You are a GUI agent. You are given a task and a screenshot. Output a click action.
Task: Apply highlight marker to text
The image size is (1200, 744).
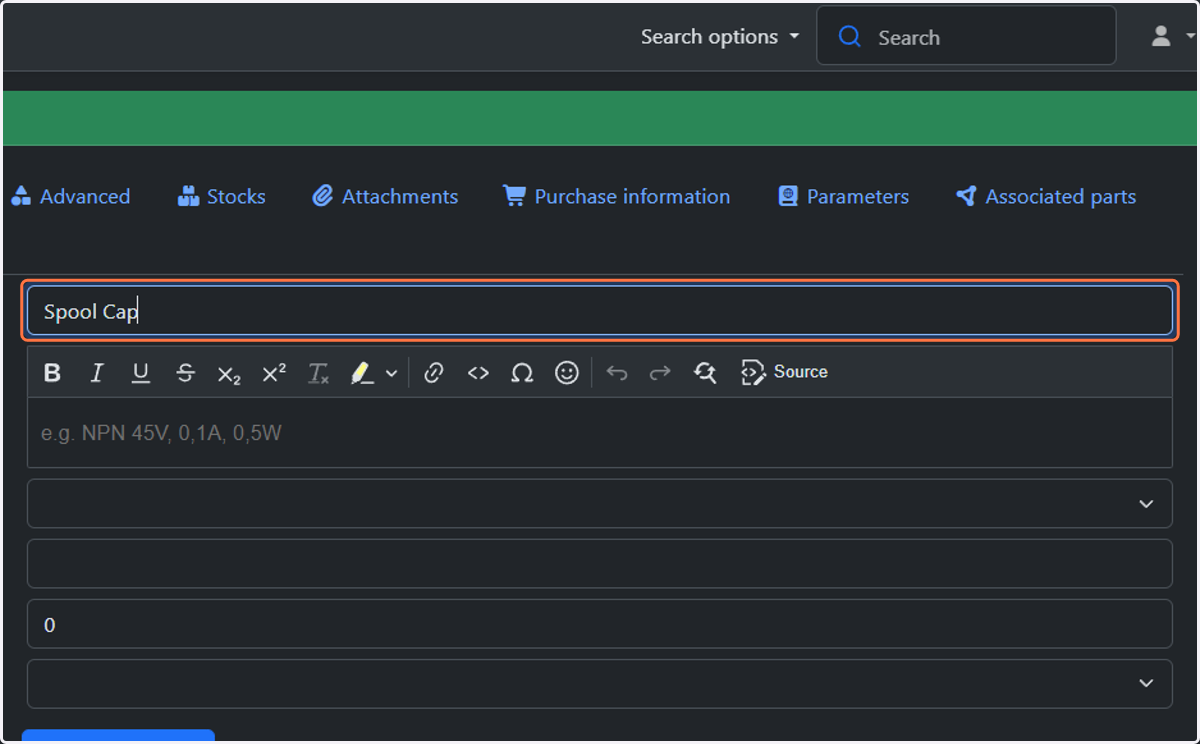(362, 373)
